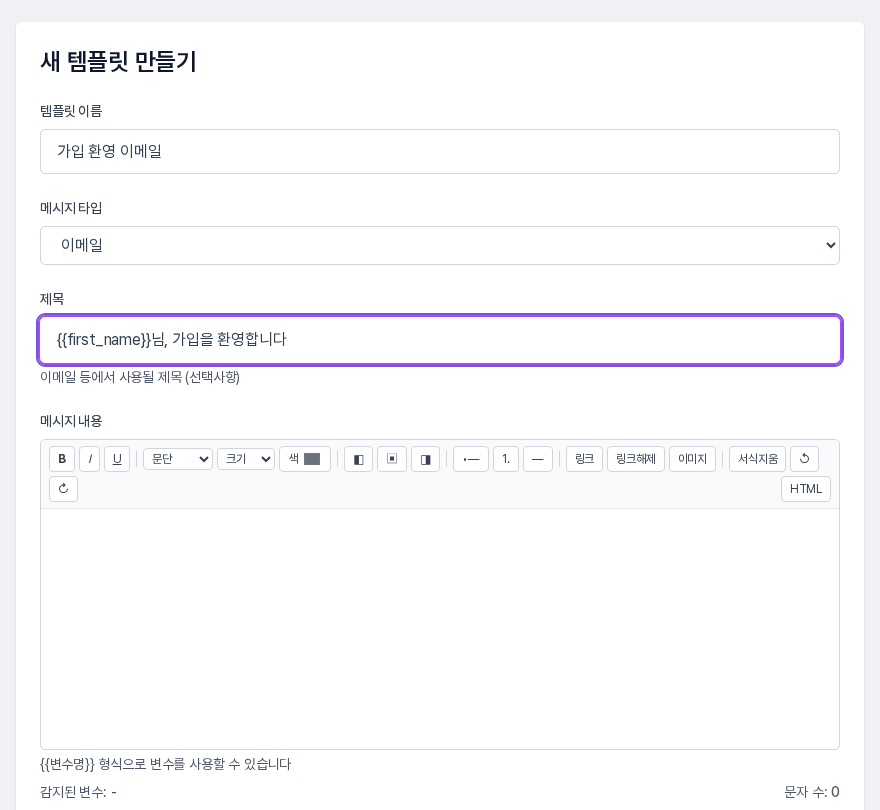Click inside the message content editor area
This screenshot has width=880, height=810.
coord(440,629)
